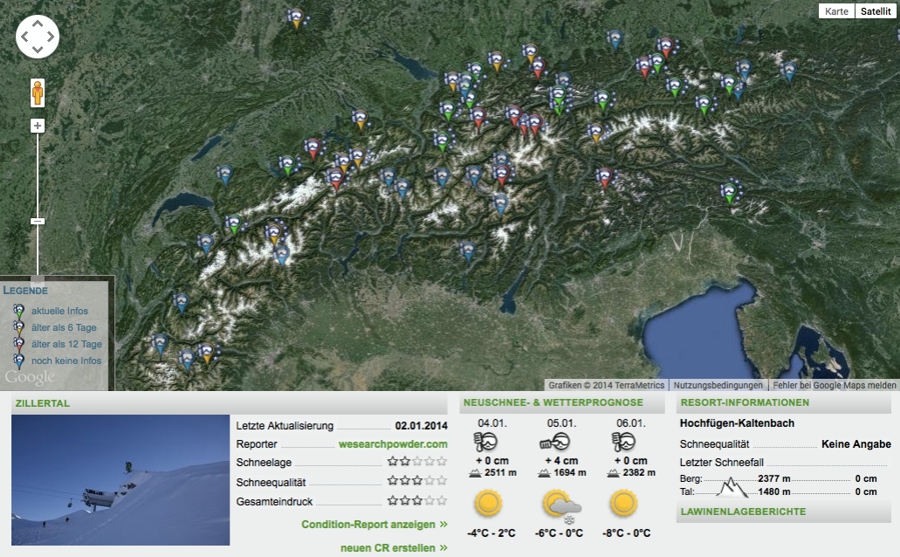Screen dimensions: 900x557
Task: Click the cloudy snow icon for 05.01.
Action: 560,503
